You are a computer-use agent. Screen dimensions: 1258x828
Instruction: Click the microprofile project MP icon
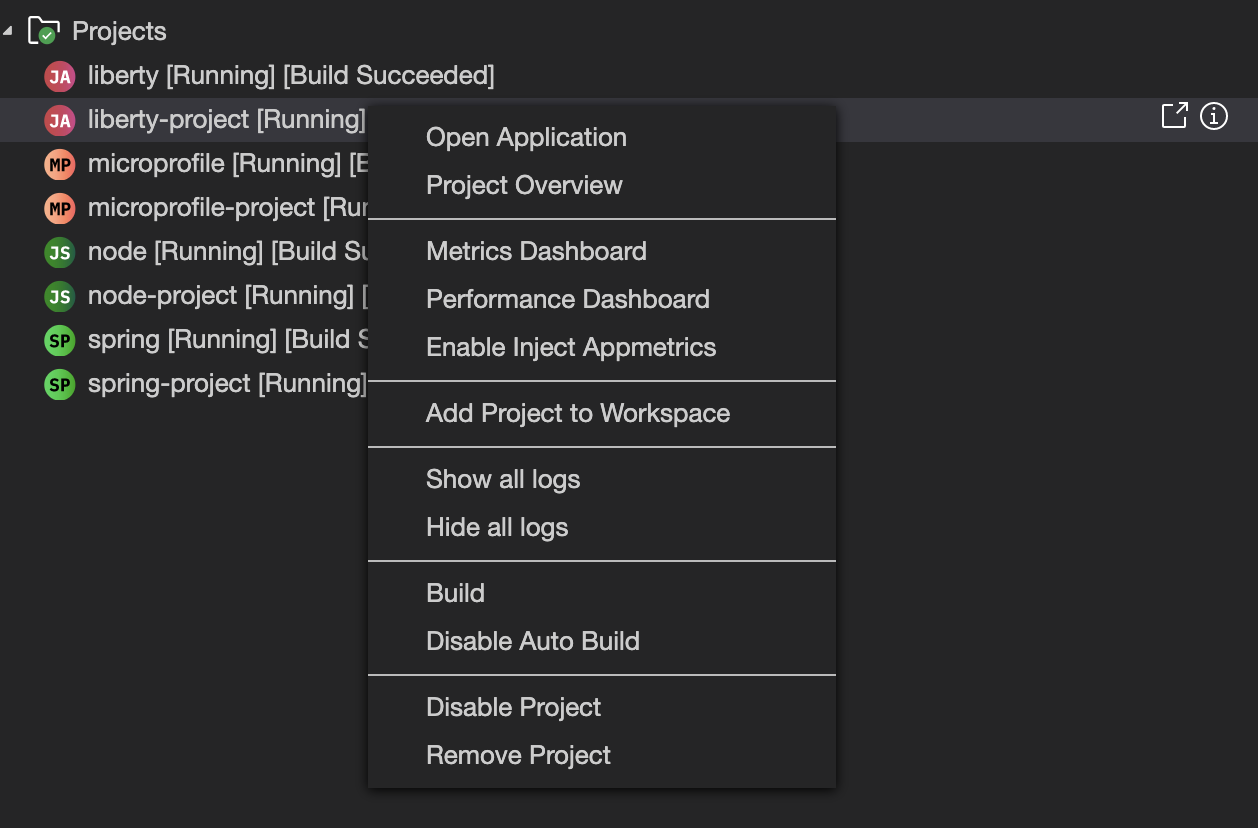click(59, 163)
